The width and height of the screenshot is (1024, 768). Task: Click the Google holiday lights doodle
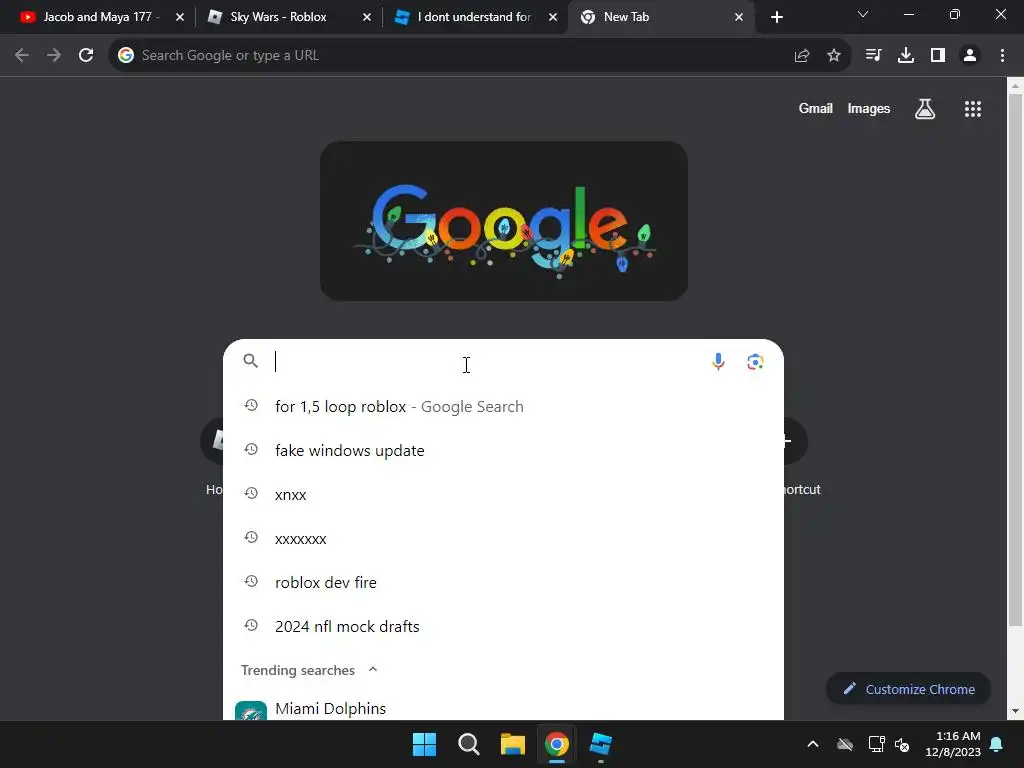(x=504, y=221)
